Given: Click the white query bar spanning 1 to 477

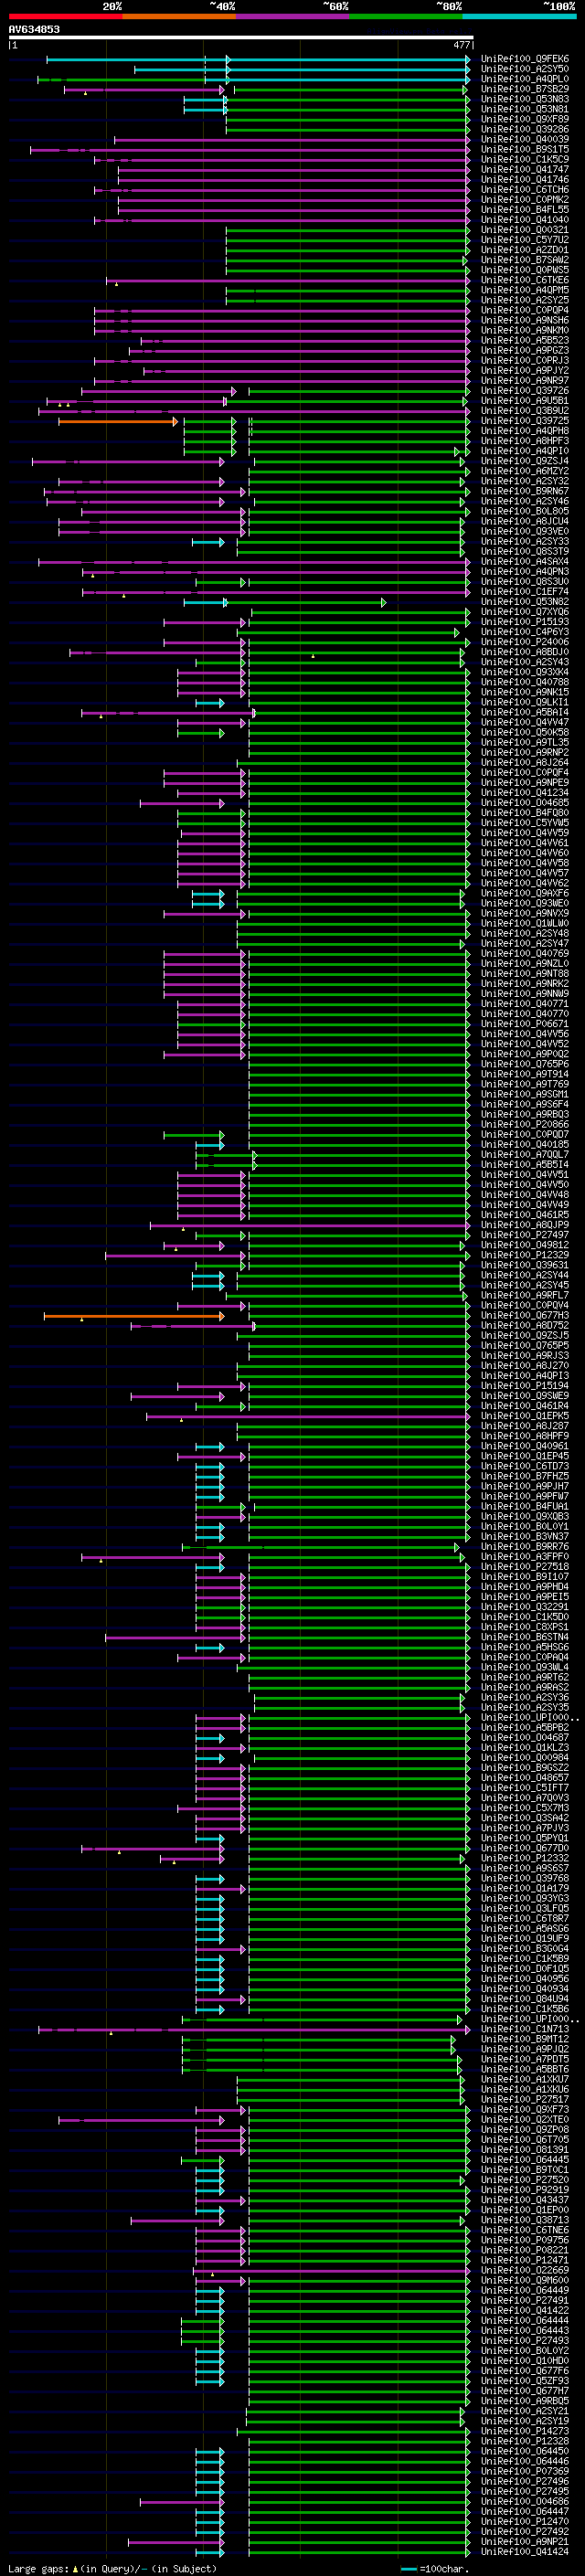Looking at the screenshot, I should click(x=240, y=37).
